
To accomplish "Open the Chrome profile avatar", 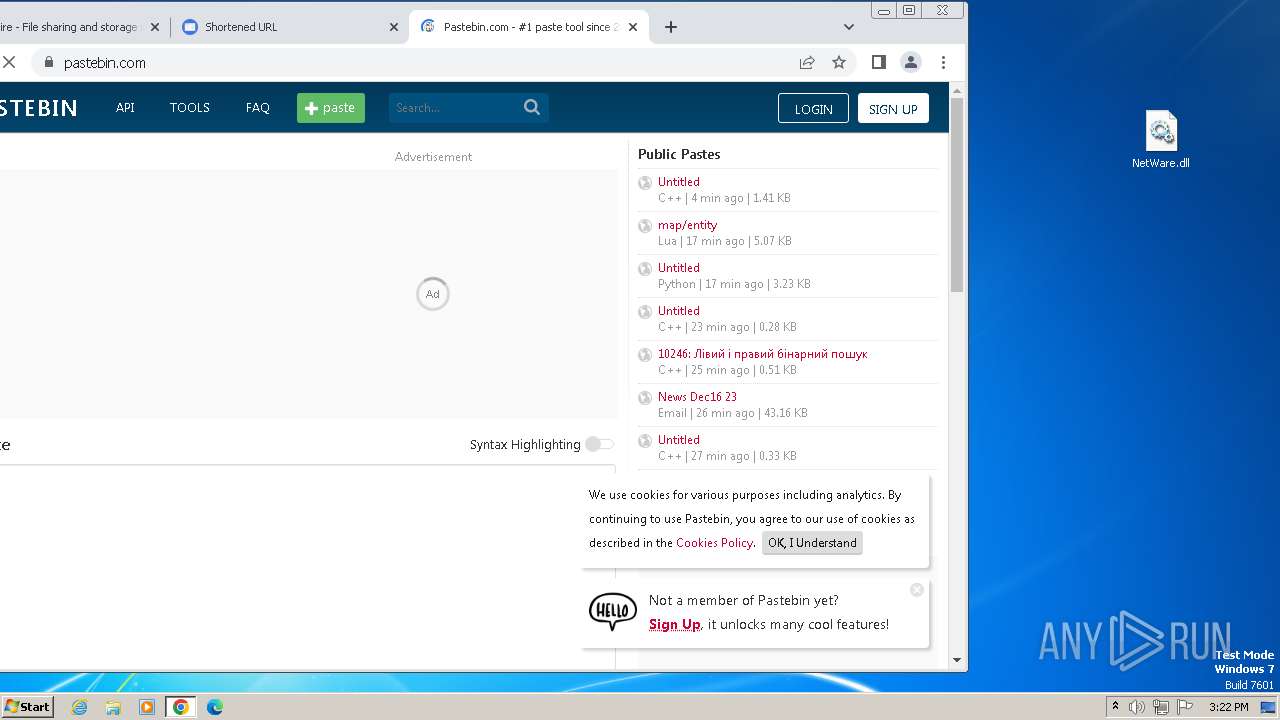I will click(911, 62).
